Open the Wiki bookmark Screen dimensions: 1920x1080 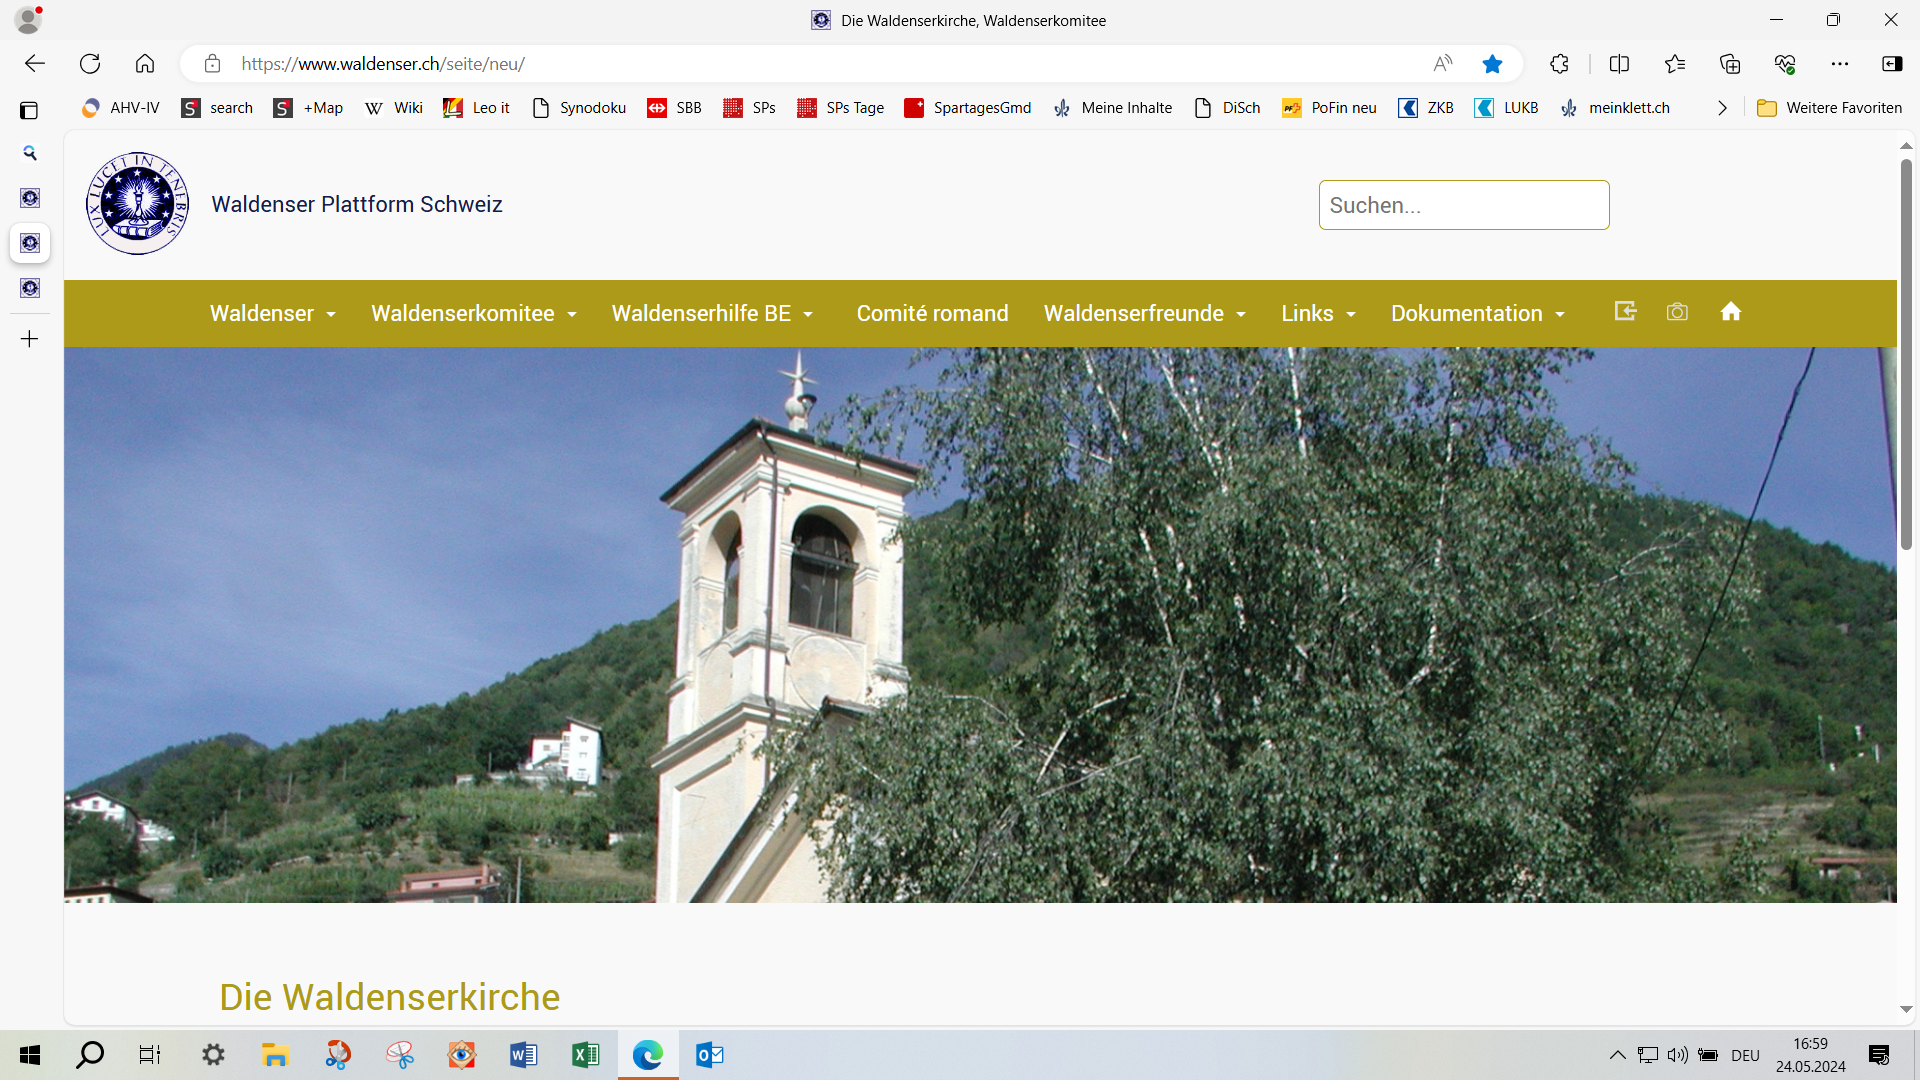click(394, 108)
